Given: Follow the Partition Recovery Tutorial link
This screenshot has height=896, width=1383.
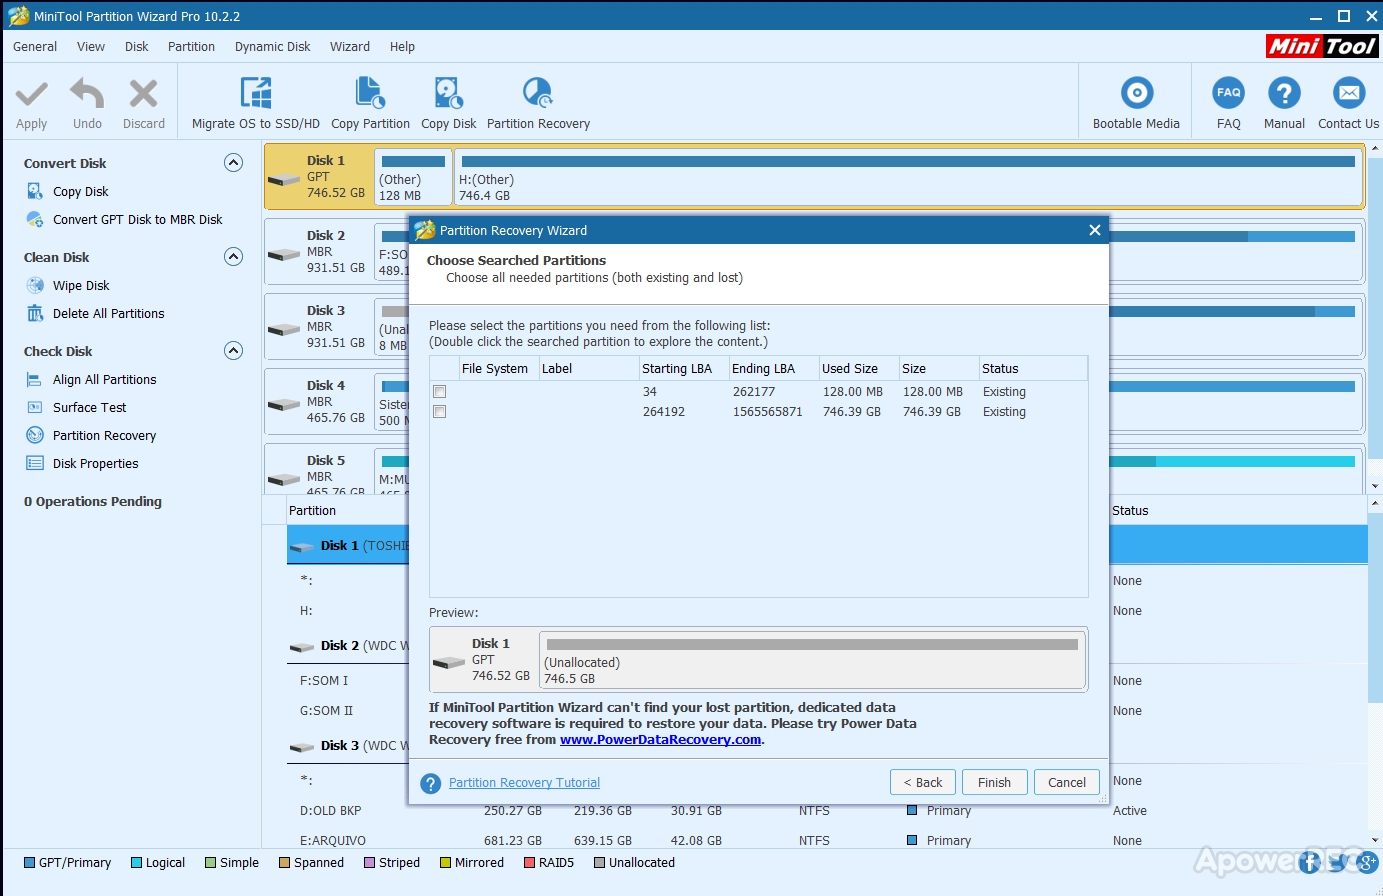Looking at the screenshot, I should tap(524, 783).
